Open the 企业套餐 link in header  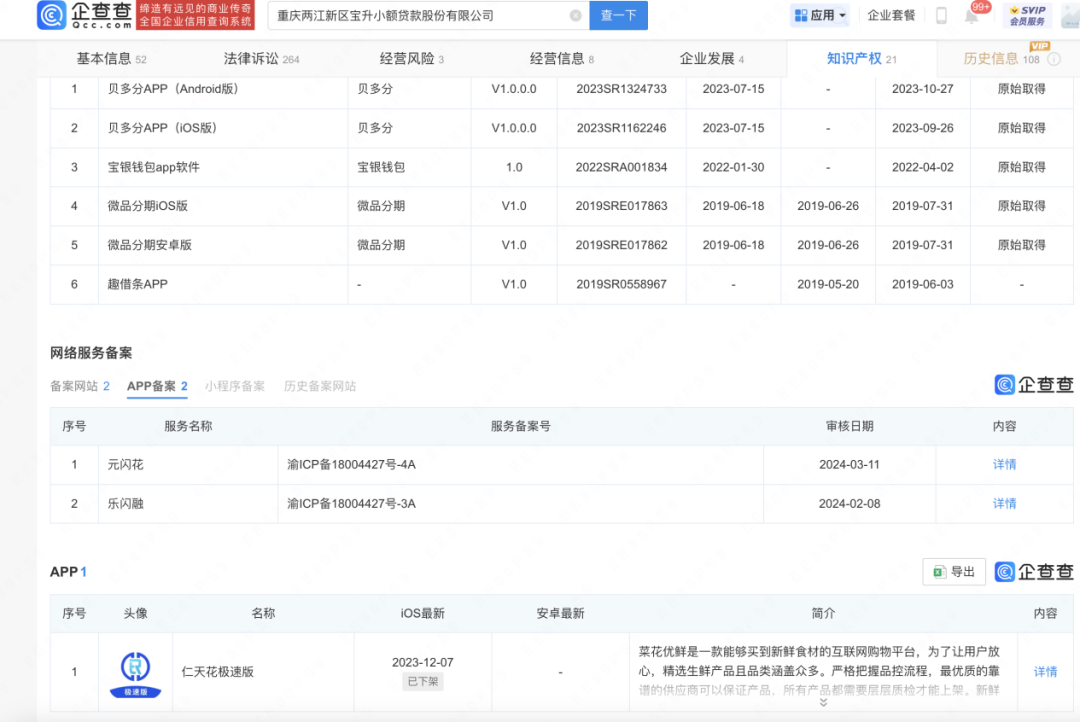click(x=891, y=16)
